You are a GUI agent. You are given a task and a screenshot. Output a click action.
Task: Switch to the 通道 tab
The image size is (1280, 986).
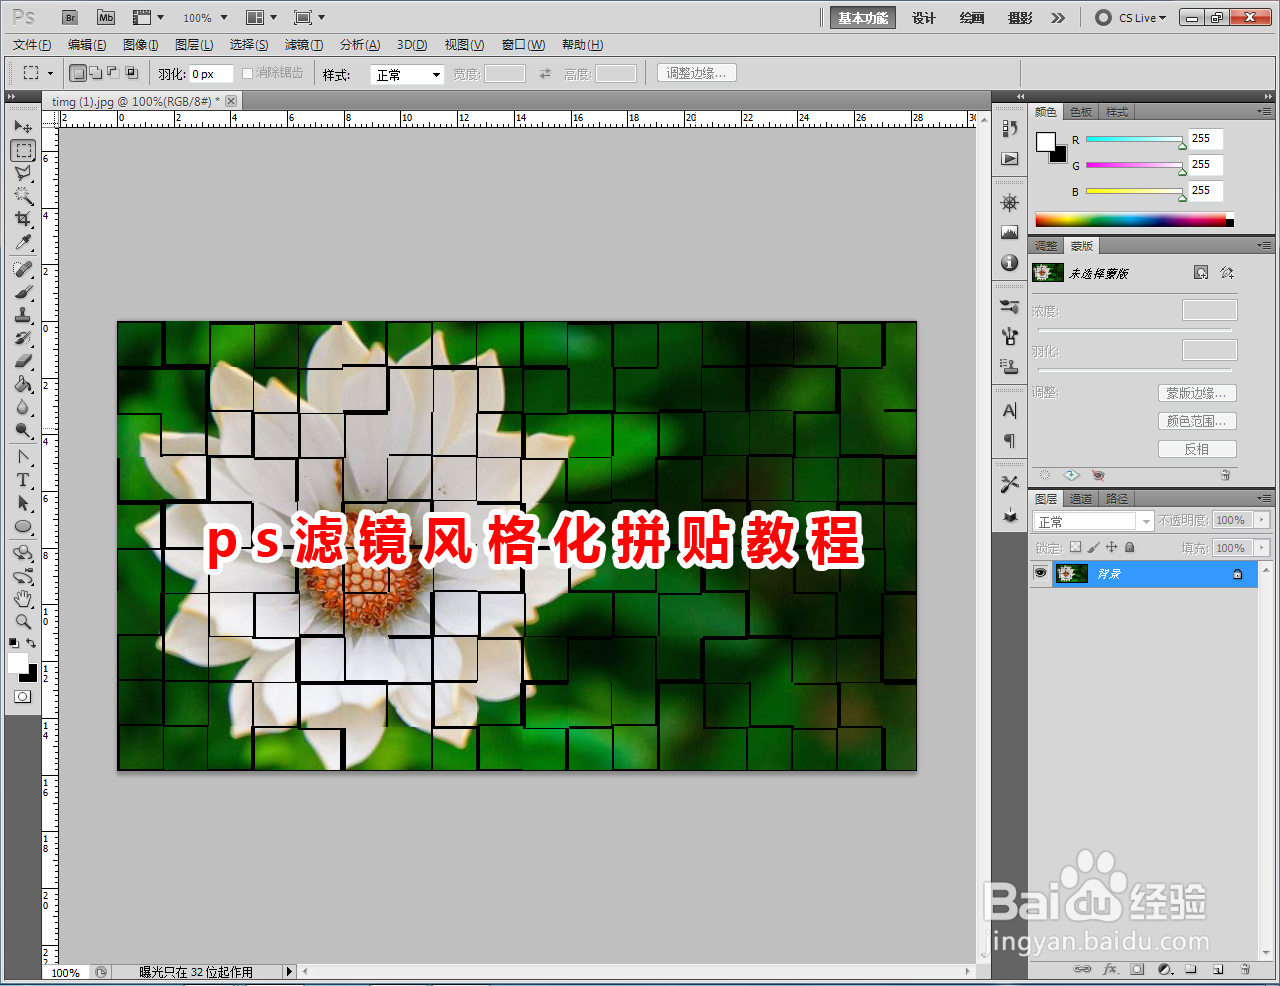tap(1081, 498)
